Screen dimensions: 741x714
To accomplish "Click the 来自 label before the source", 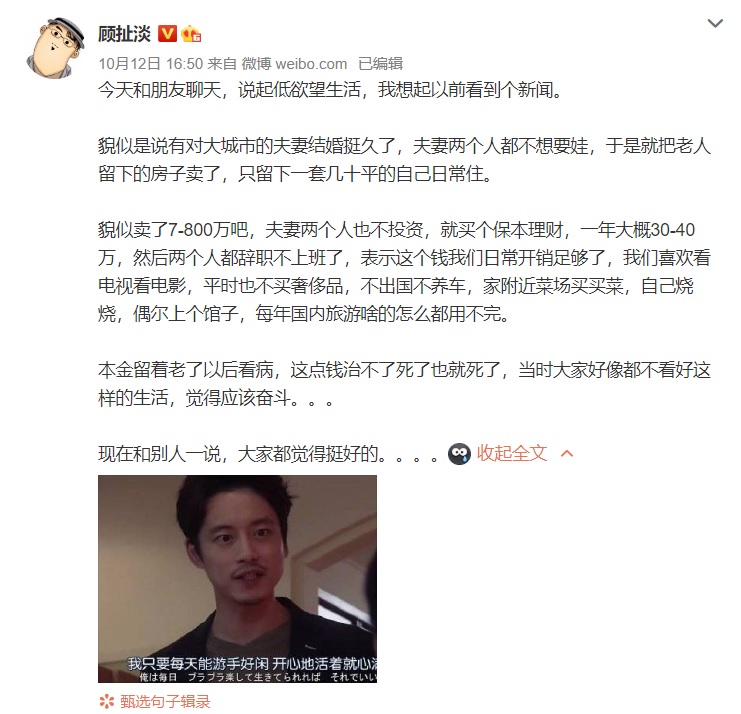I will click(x=222, y=64).
